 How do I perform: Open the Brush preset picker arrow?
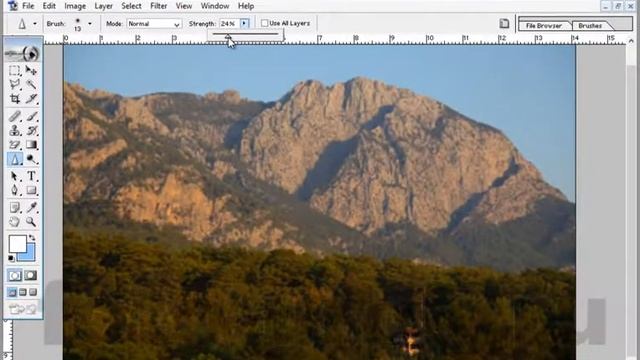[x=90, y=24]
